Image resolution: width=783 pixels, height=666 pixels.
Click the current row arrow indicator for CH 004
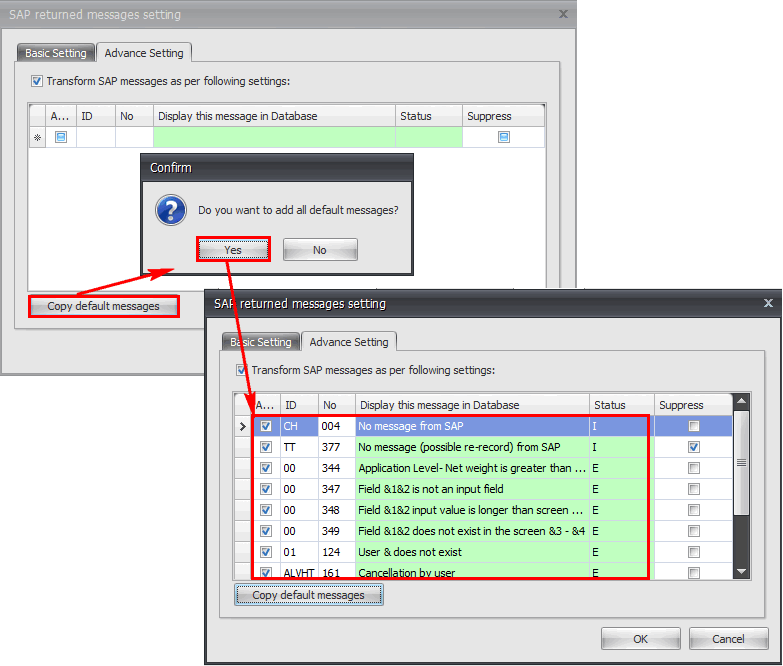pos(243,426)
